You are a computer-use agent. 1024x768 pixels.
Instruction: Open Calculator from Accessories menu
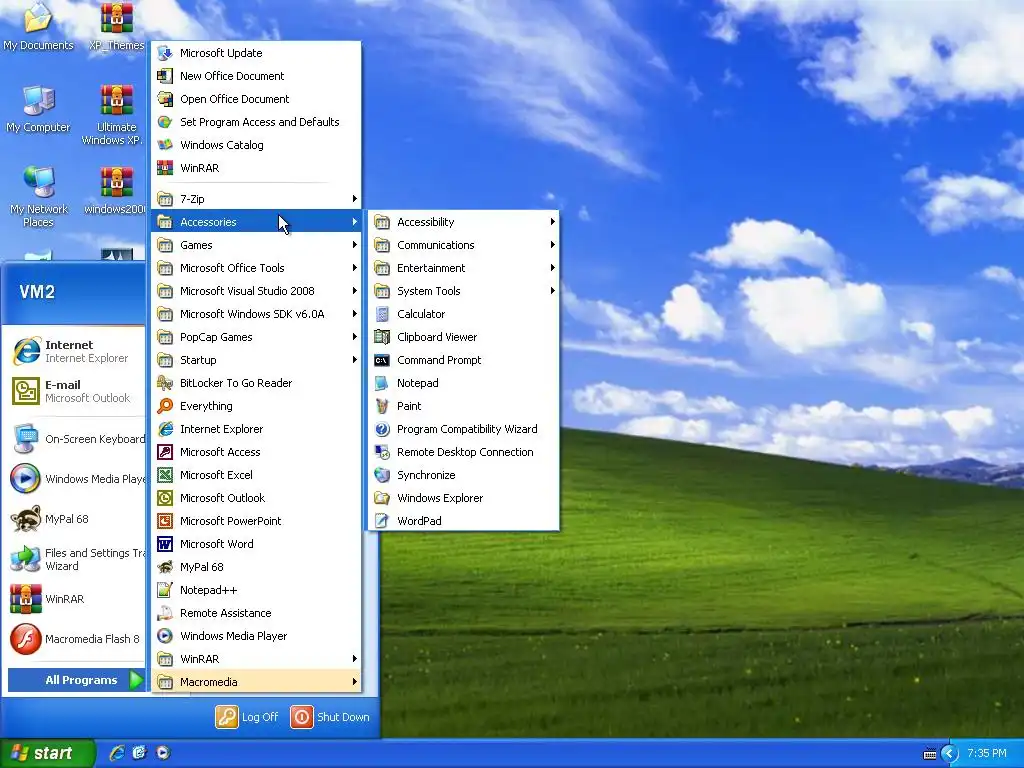[x=464, y=314]
